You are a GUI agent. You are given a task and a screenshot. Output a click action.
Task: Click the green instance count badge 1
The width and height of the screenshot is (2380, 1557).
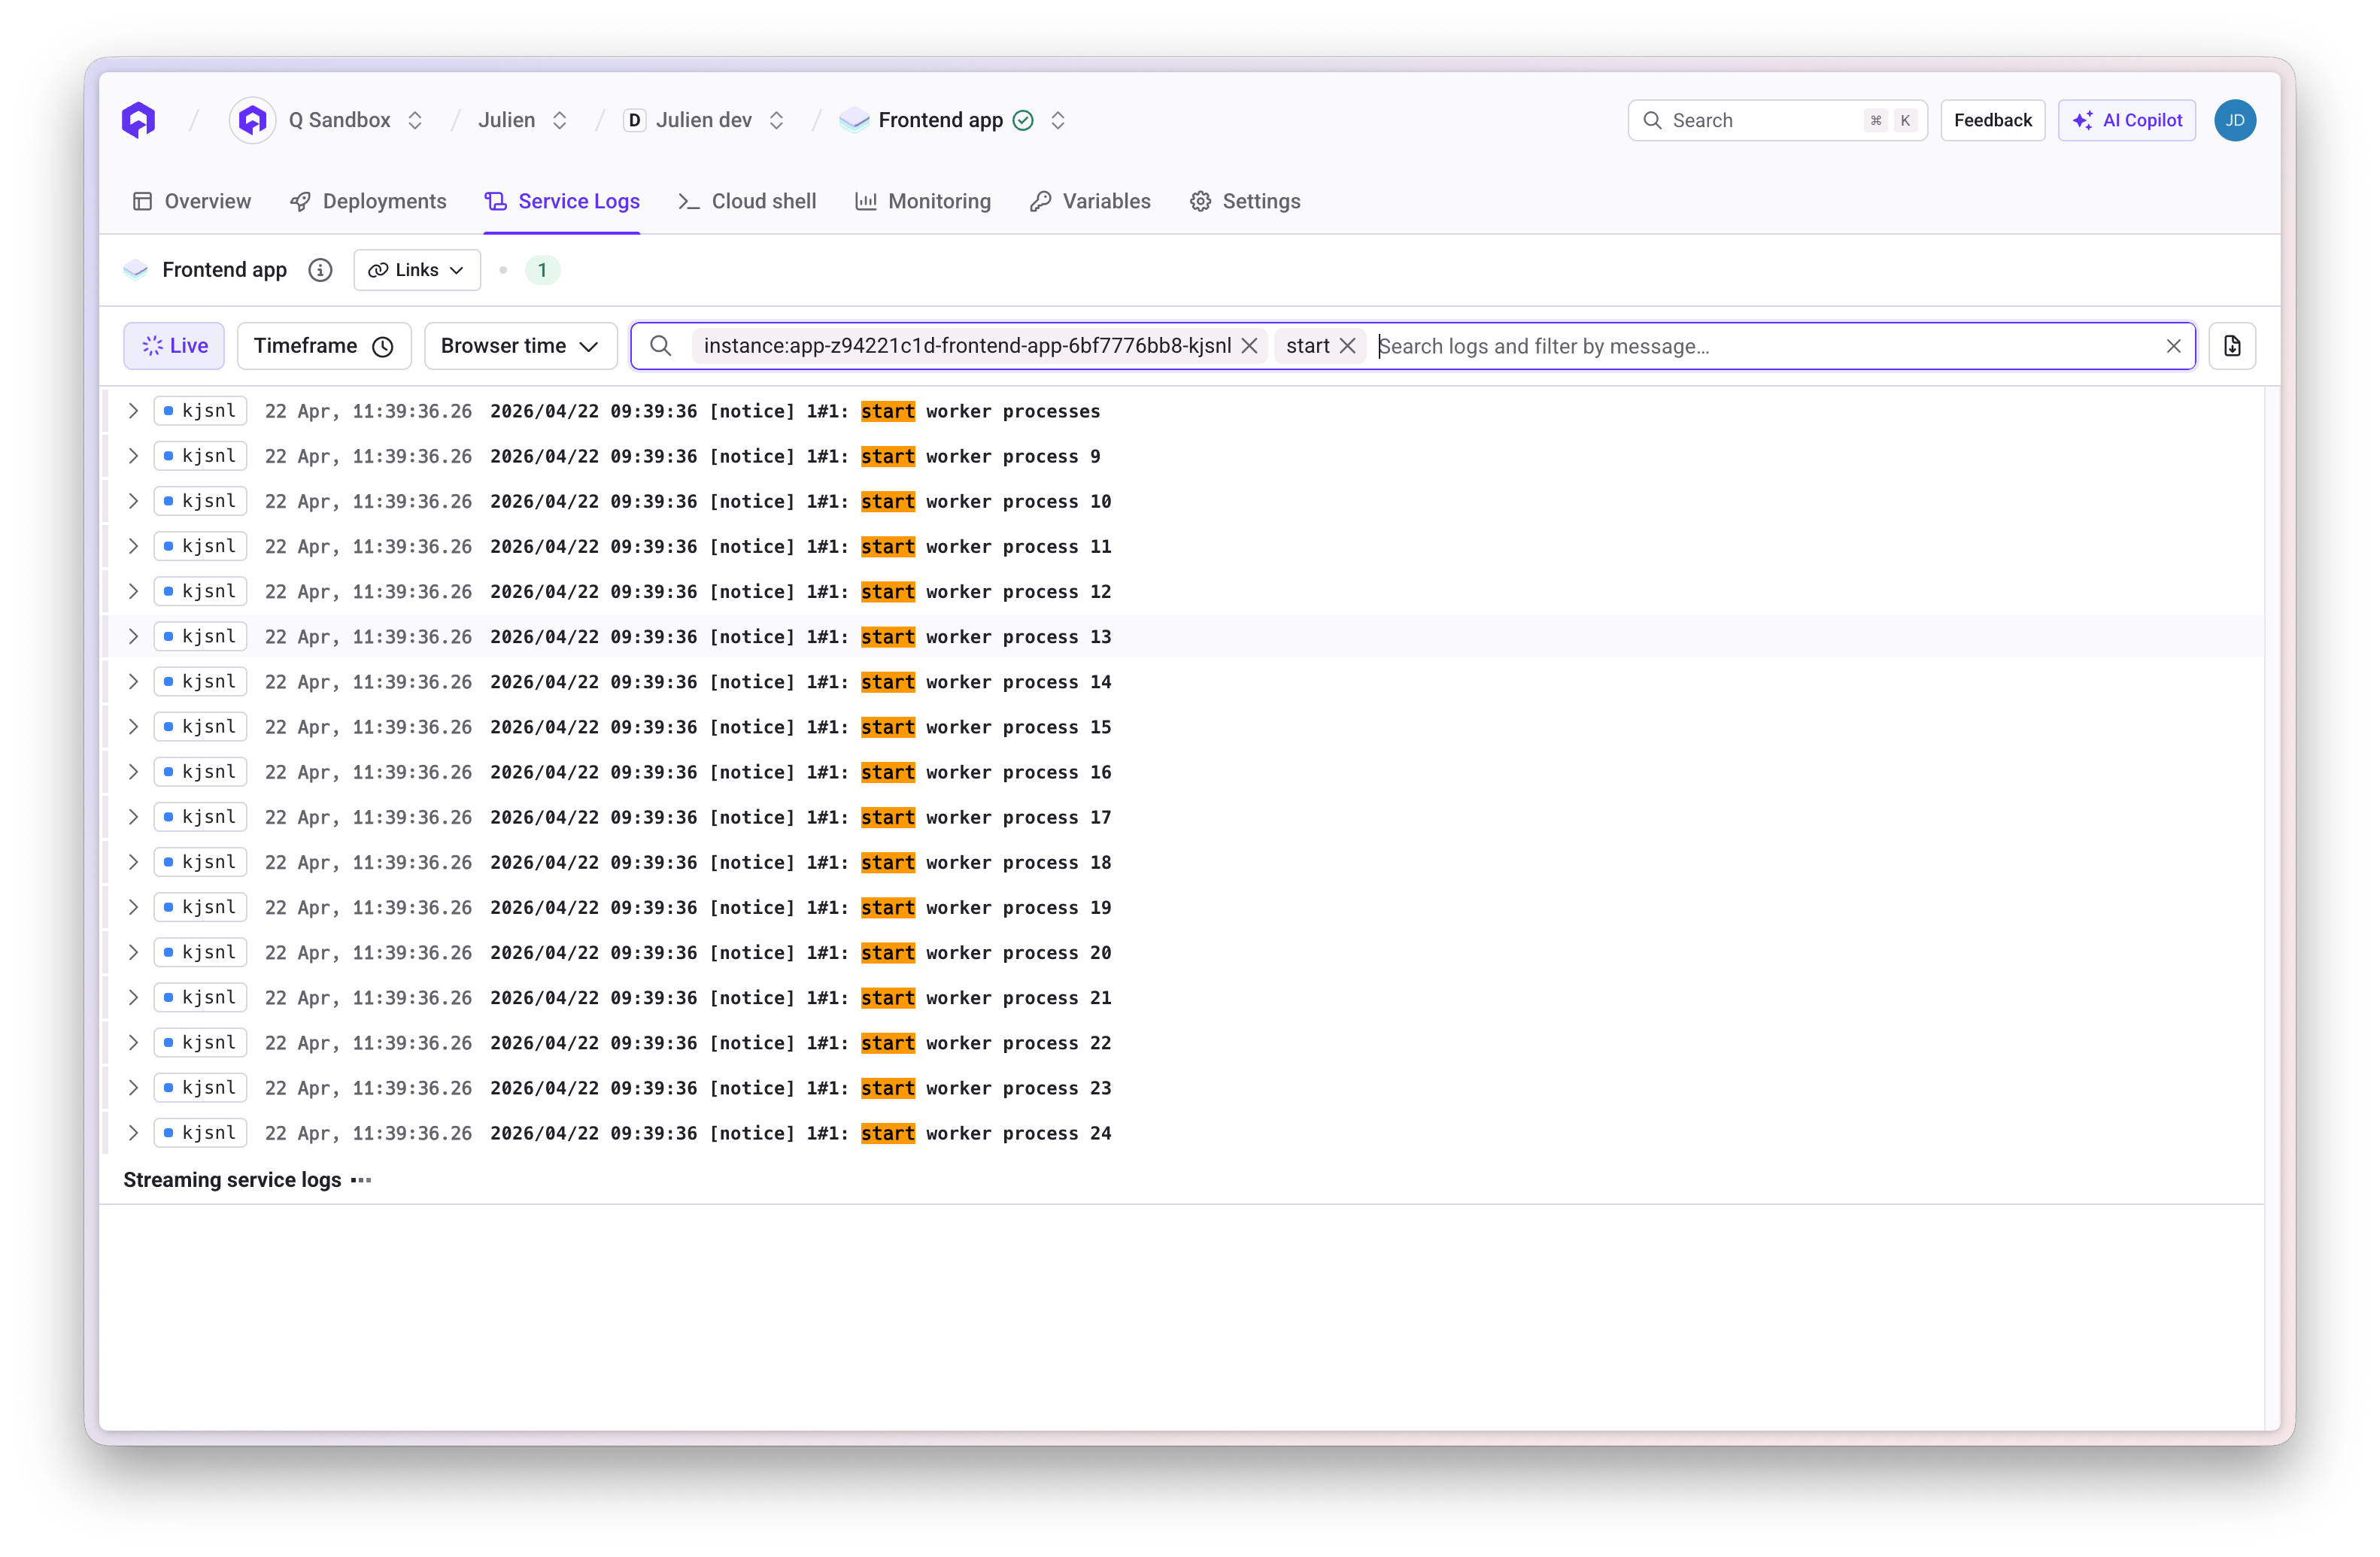click(x=542, y=270)
